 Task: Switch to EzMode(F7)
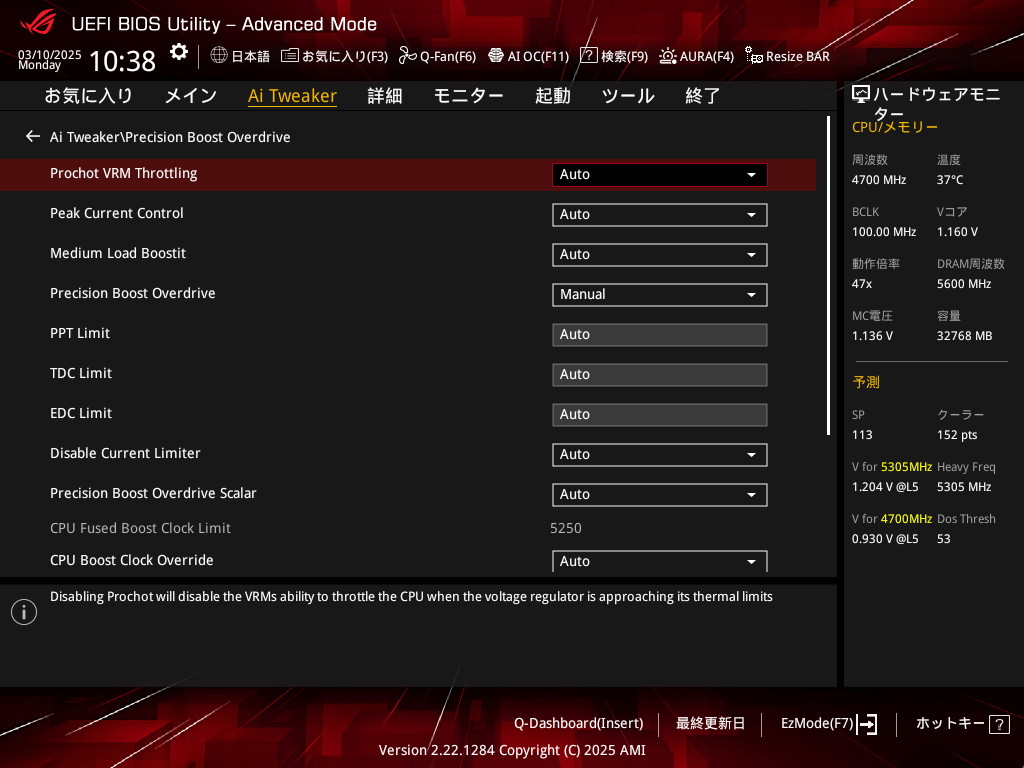(x=817, y=724)
